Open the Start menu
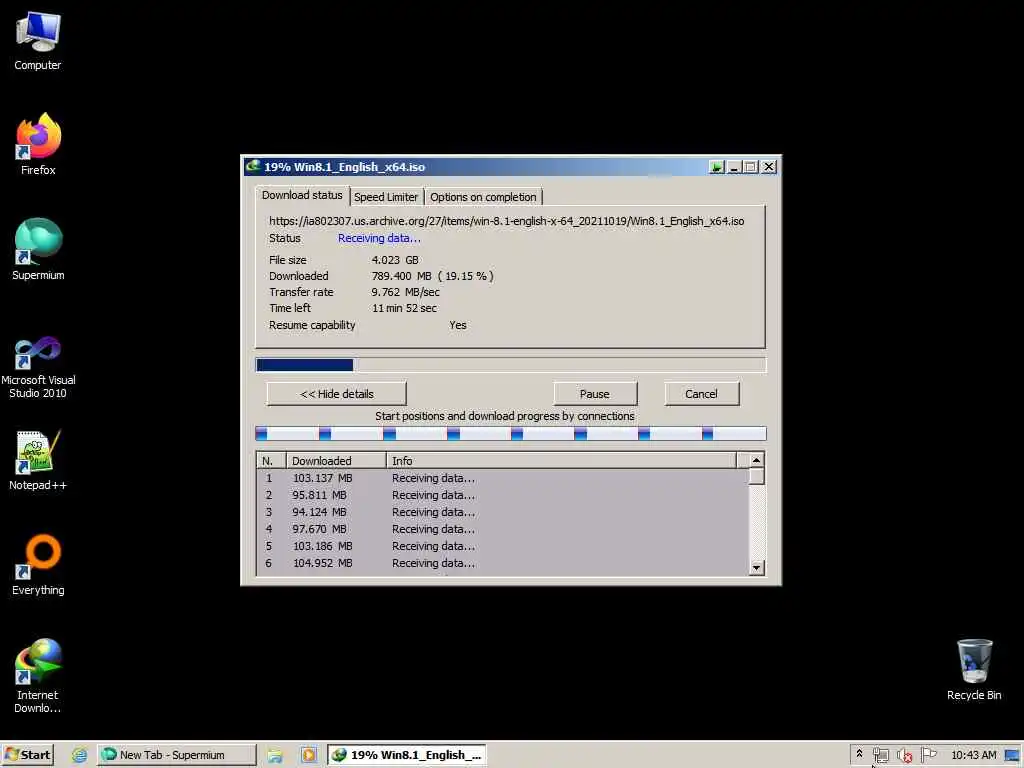 pos(27,755)
